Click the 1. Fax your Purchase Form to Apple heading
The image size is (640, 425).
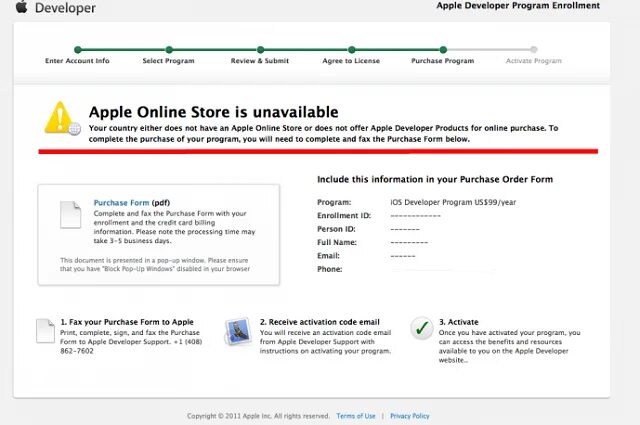click(127, 322)
